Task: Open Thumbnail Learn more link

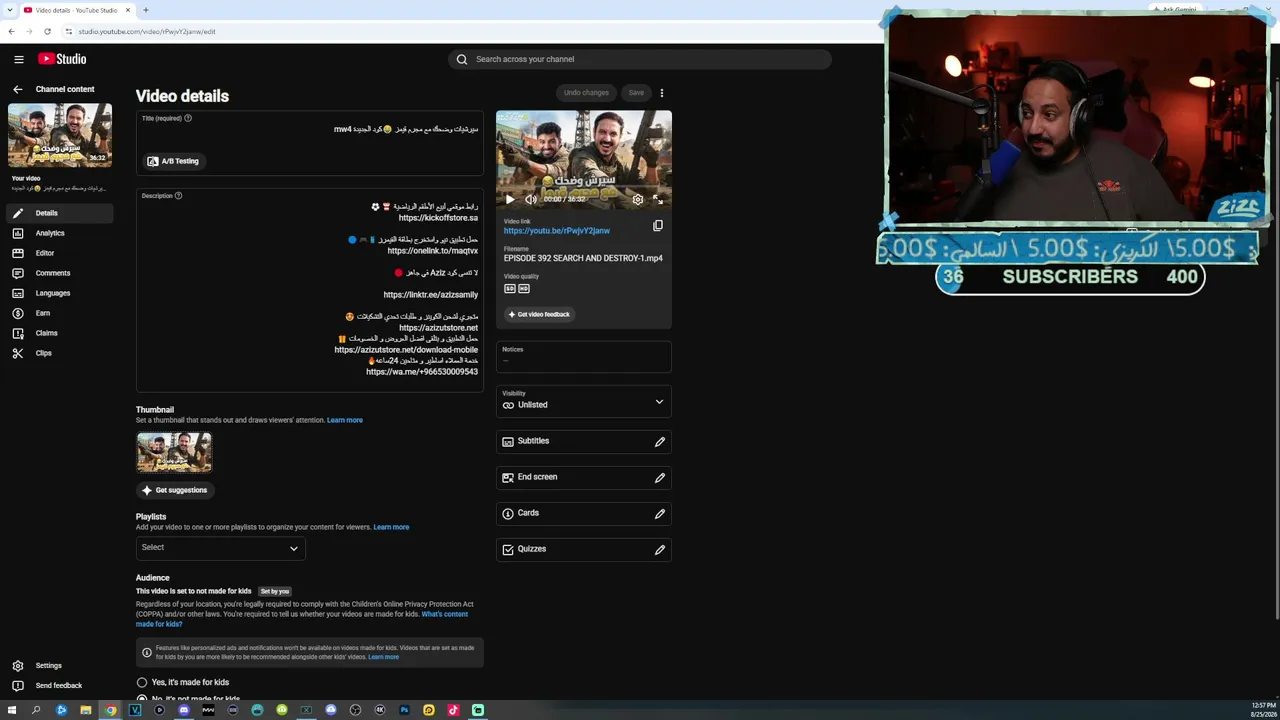Action: tap(344, 420)
